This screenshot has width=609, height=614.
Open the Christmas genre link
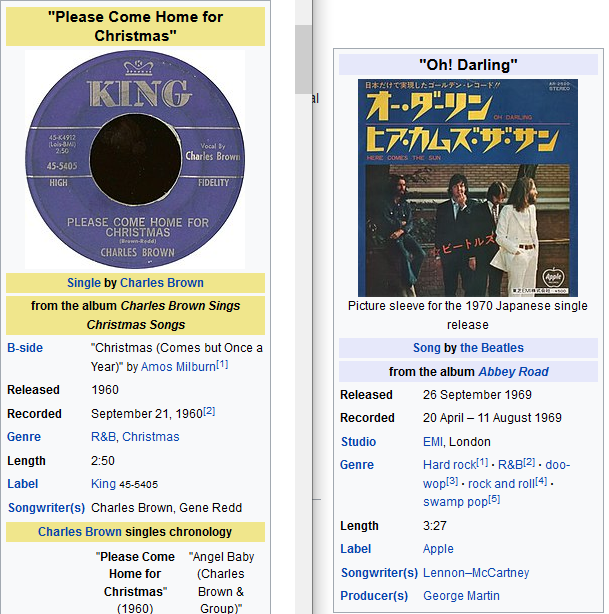151,437
